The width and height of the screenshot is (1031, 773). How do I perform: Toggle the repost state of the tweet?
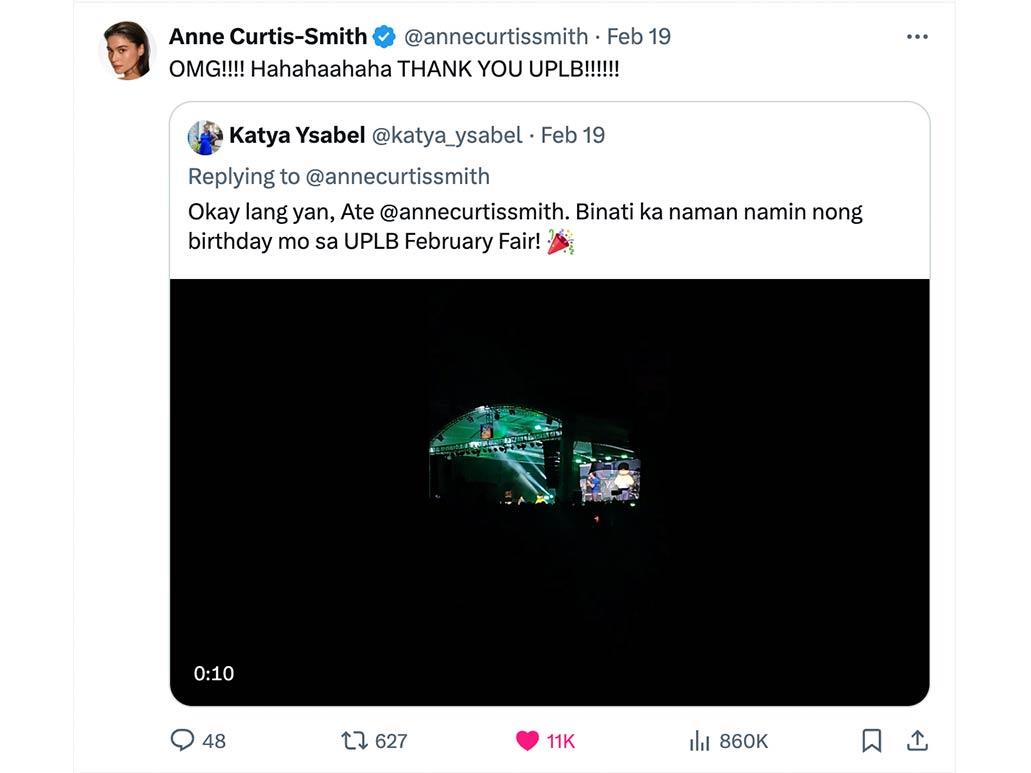coord(352,741)
